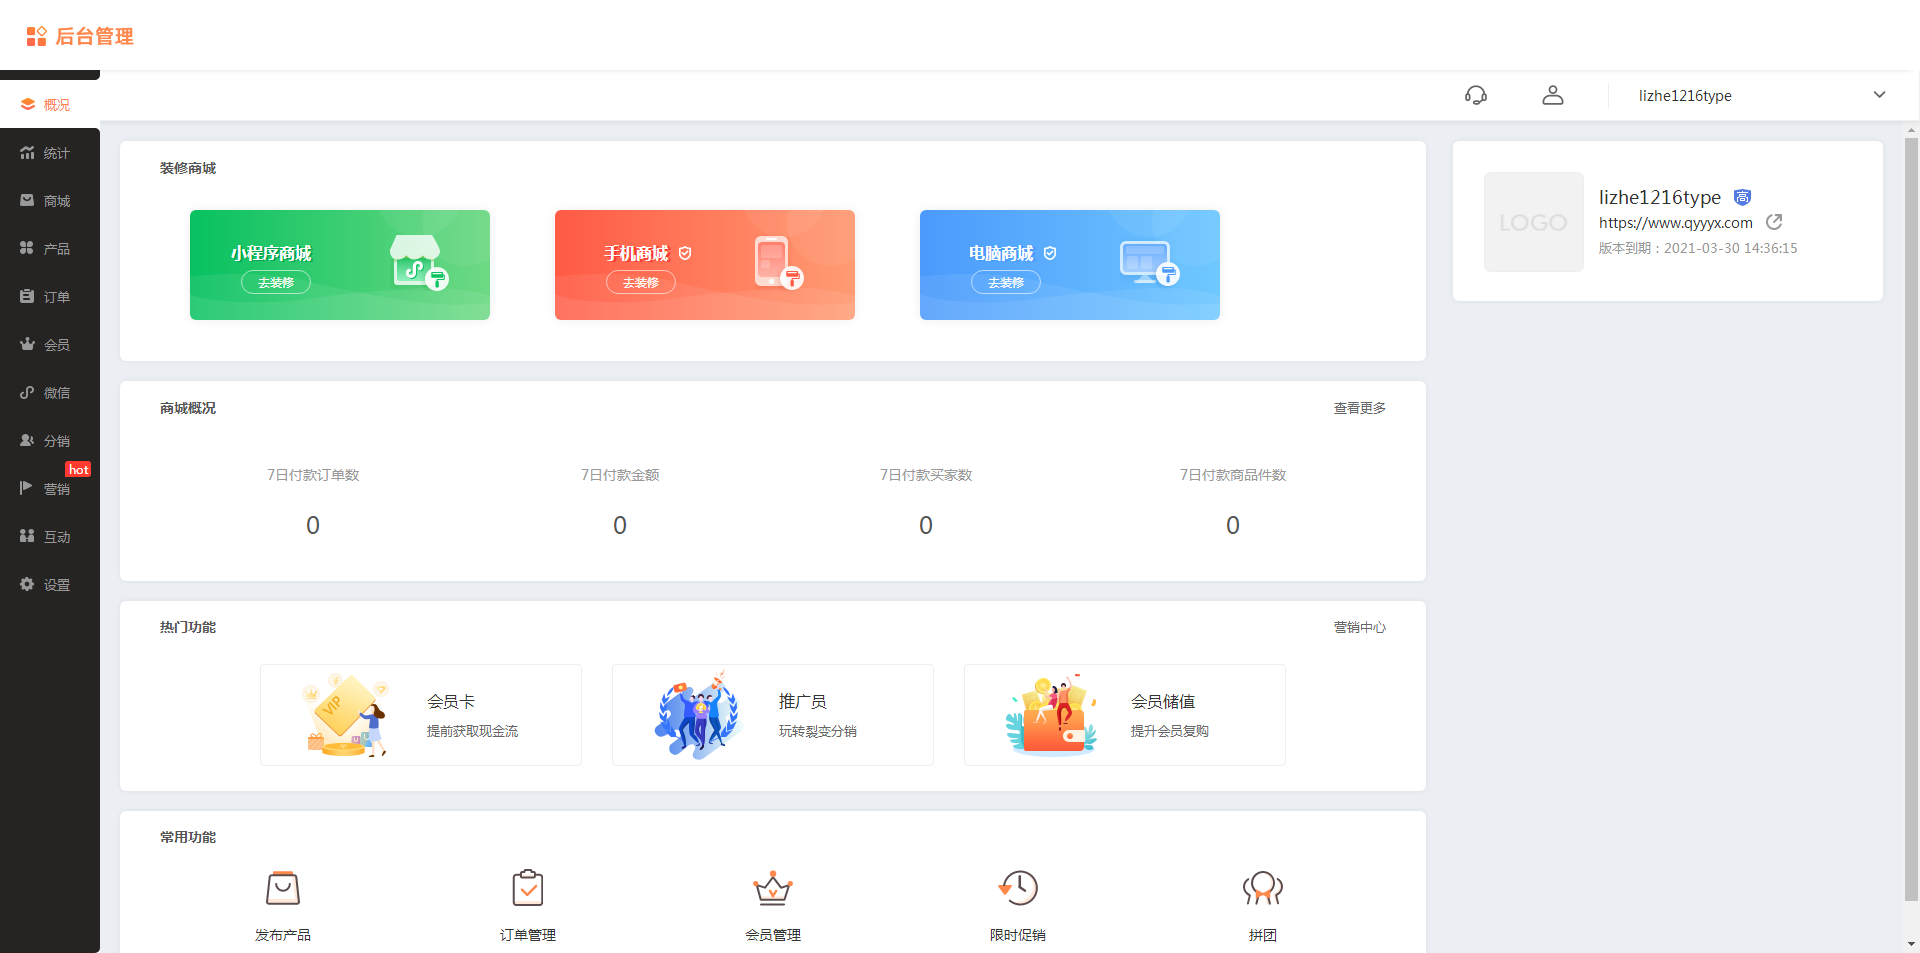Viewport: 1920px width, 953px height.
Task: Open 微信 sidebar menu
Action: coord(50,393)
